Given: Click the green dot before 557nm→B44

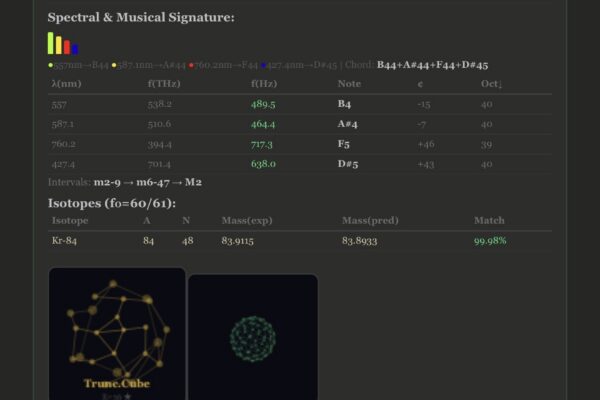Looking at the screenshot, I should [51, 65].
